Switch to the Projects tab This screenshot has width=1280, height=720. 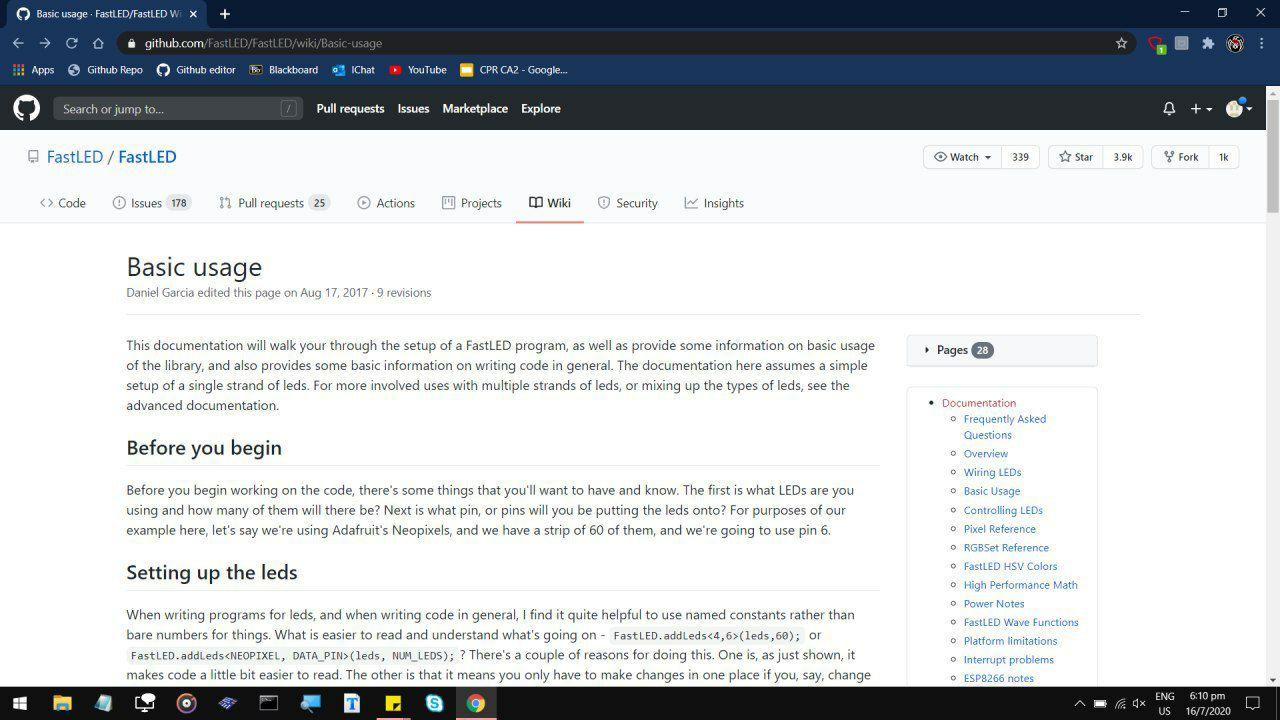point(472,203)
